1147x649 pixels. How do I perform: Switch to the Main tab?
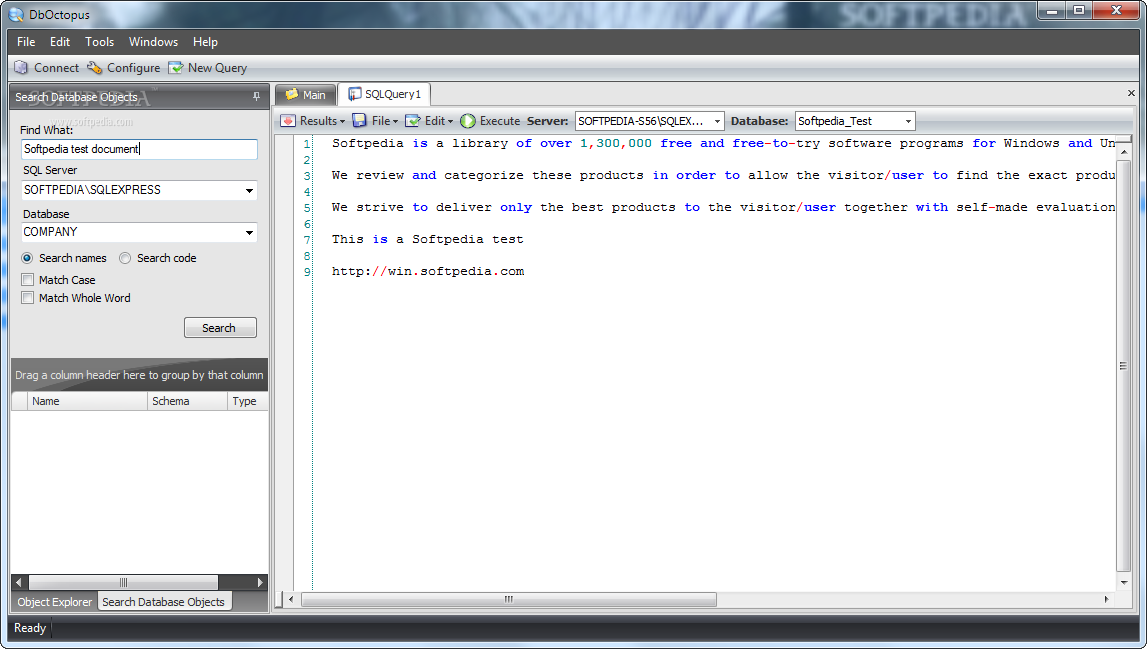[x=306, y=94]
